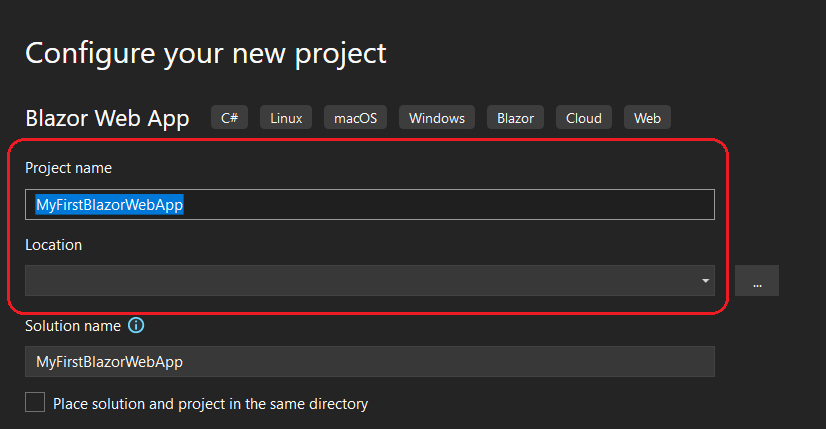Click the browse location ellipsis button
Viewport: 826px width, 429px height.
[x=757, y=281]
